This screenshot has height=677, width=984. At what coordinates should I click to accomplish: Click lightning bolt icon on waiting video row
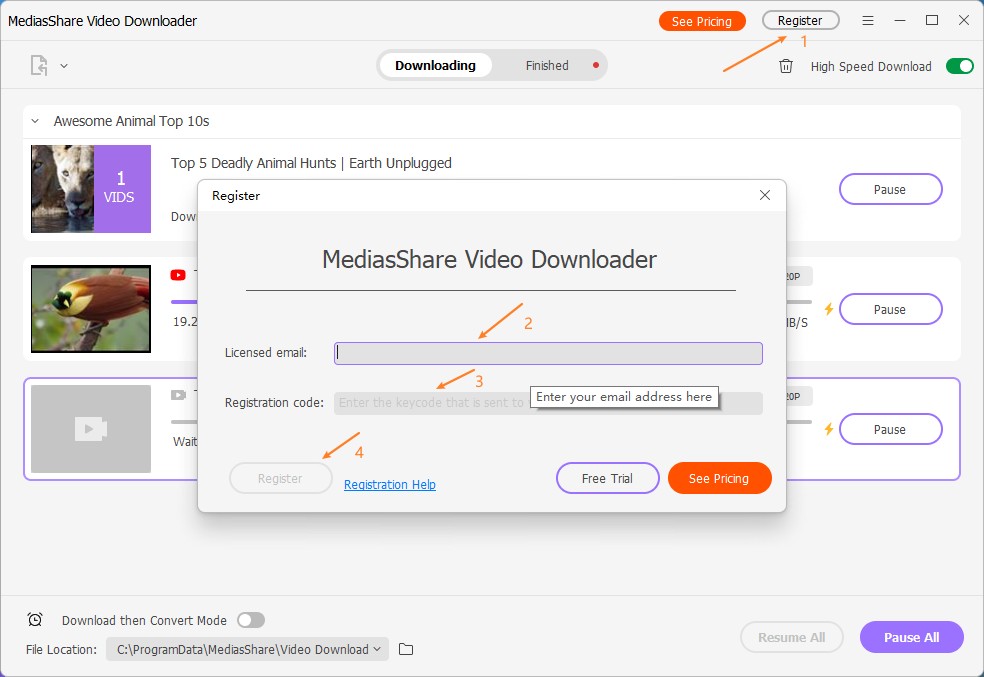pos(828,429)
